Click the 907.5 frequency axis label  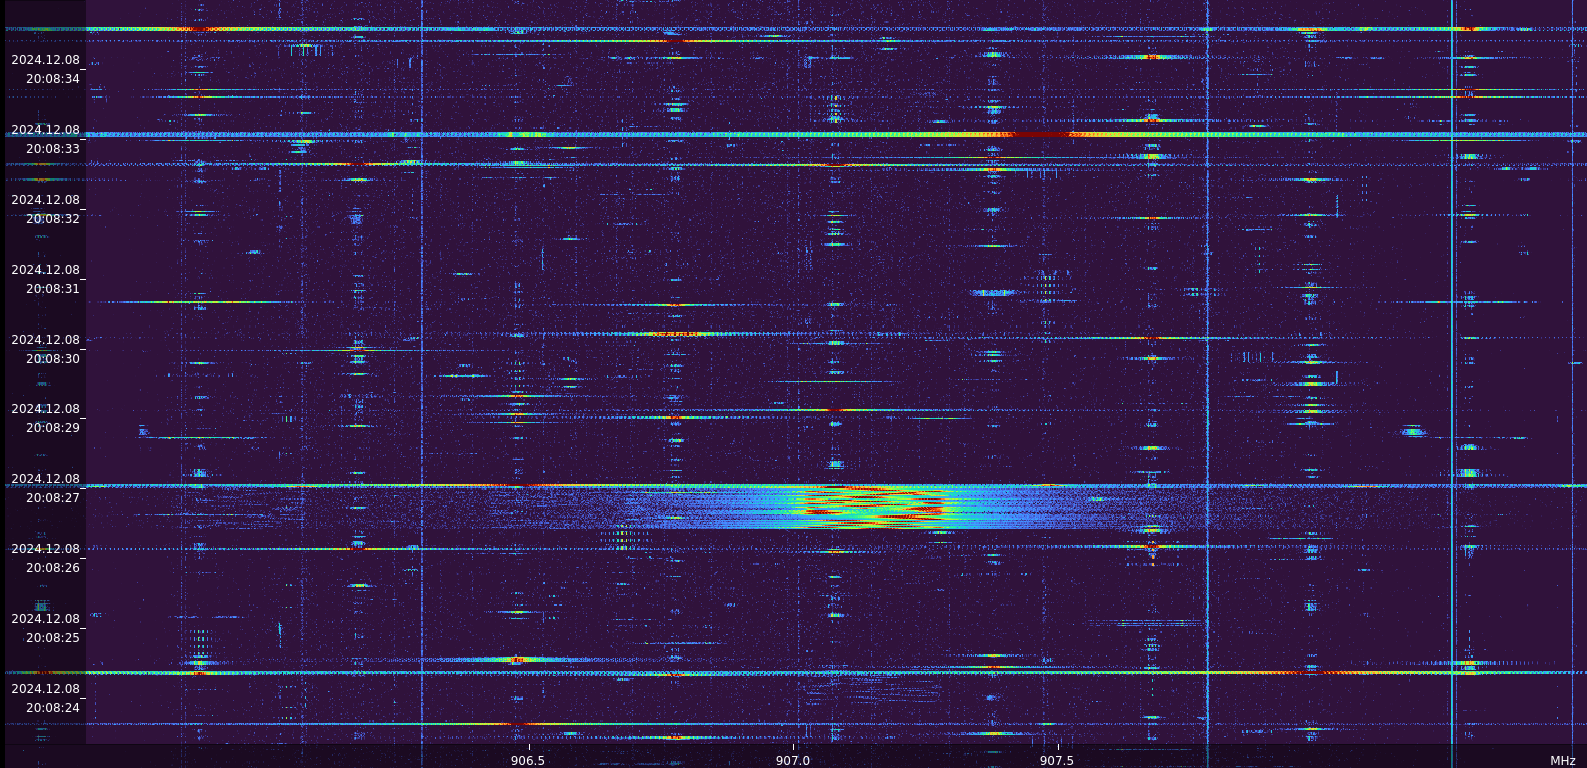pyautogui.click(x=1057, y=760)
